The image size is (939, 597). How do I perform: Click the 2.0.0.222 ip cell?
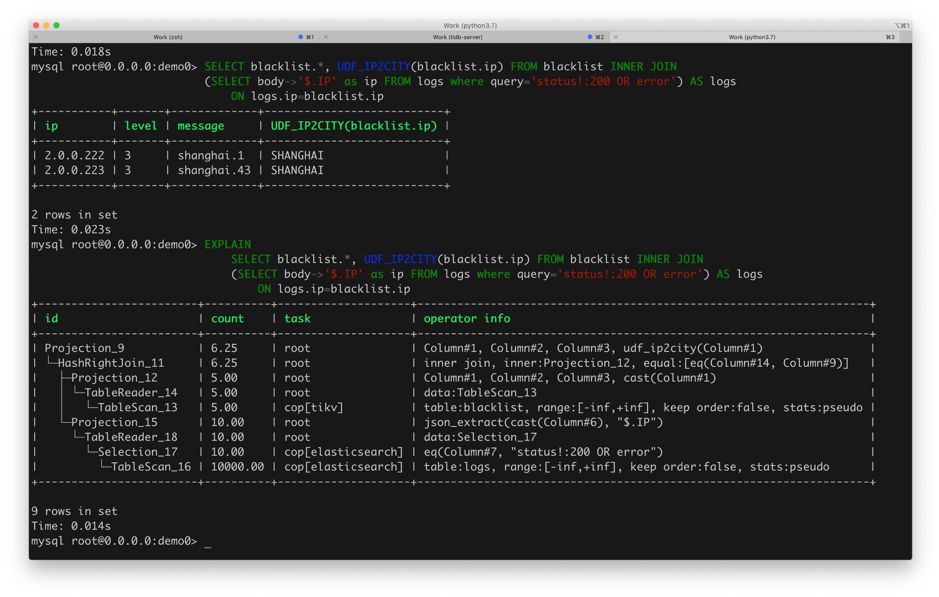tap(72, 156)
